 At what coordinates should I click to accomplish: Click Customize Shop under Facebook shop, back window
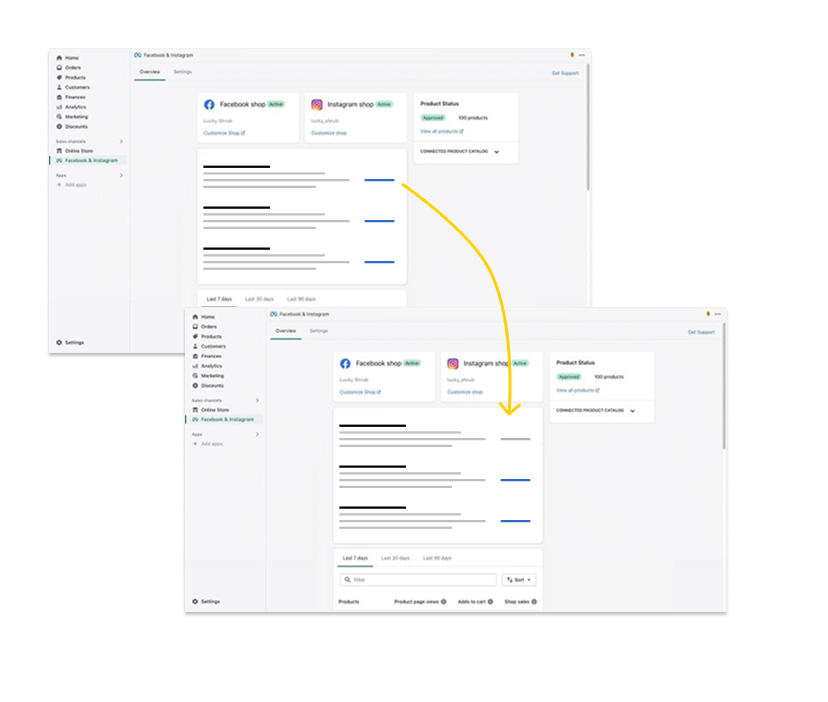(224, 133)
